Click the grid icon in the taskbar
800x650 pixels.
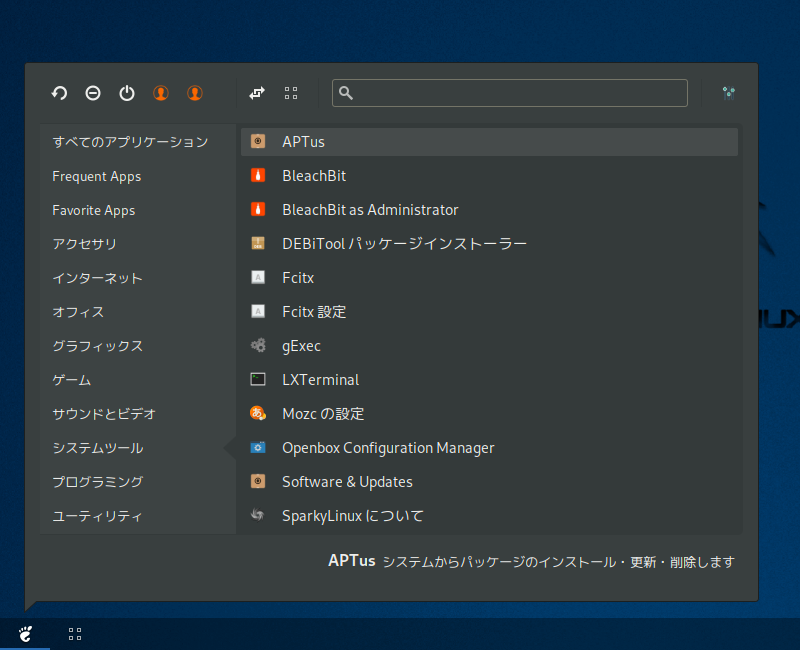pyautogui.click(x=75, y=634)
